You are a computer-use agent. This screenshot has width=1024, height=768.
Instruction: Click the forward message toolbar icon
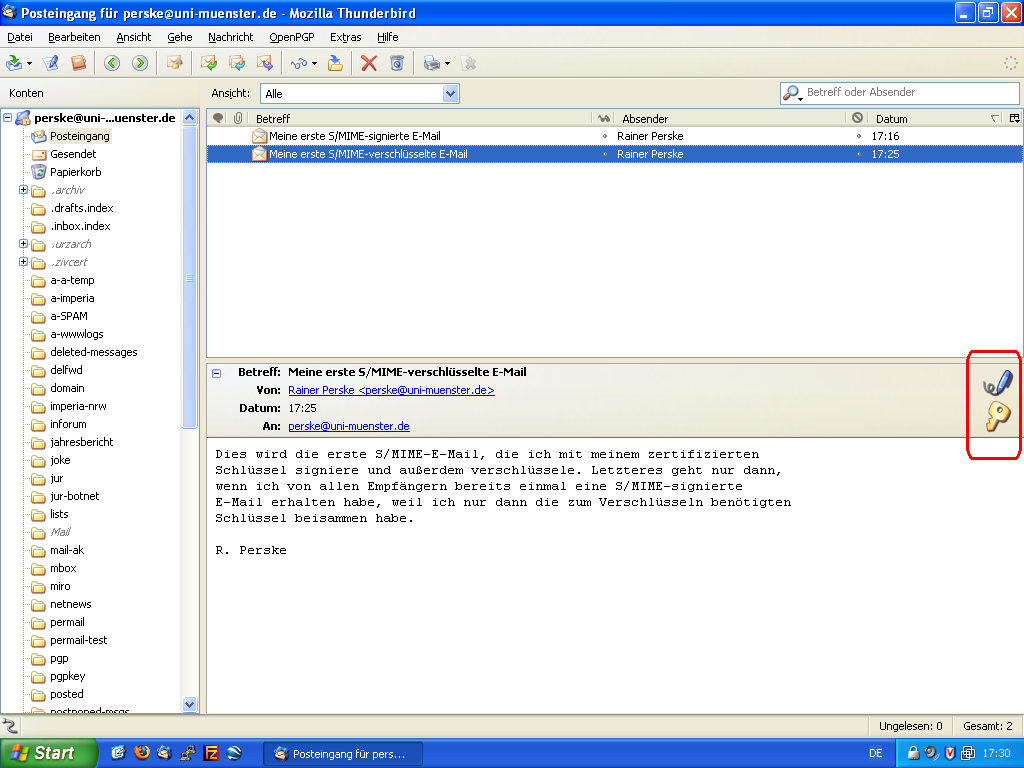(265, 63)
